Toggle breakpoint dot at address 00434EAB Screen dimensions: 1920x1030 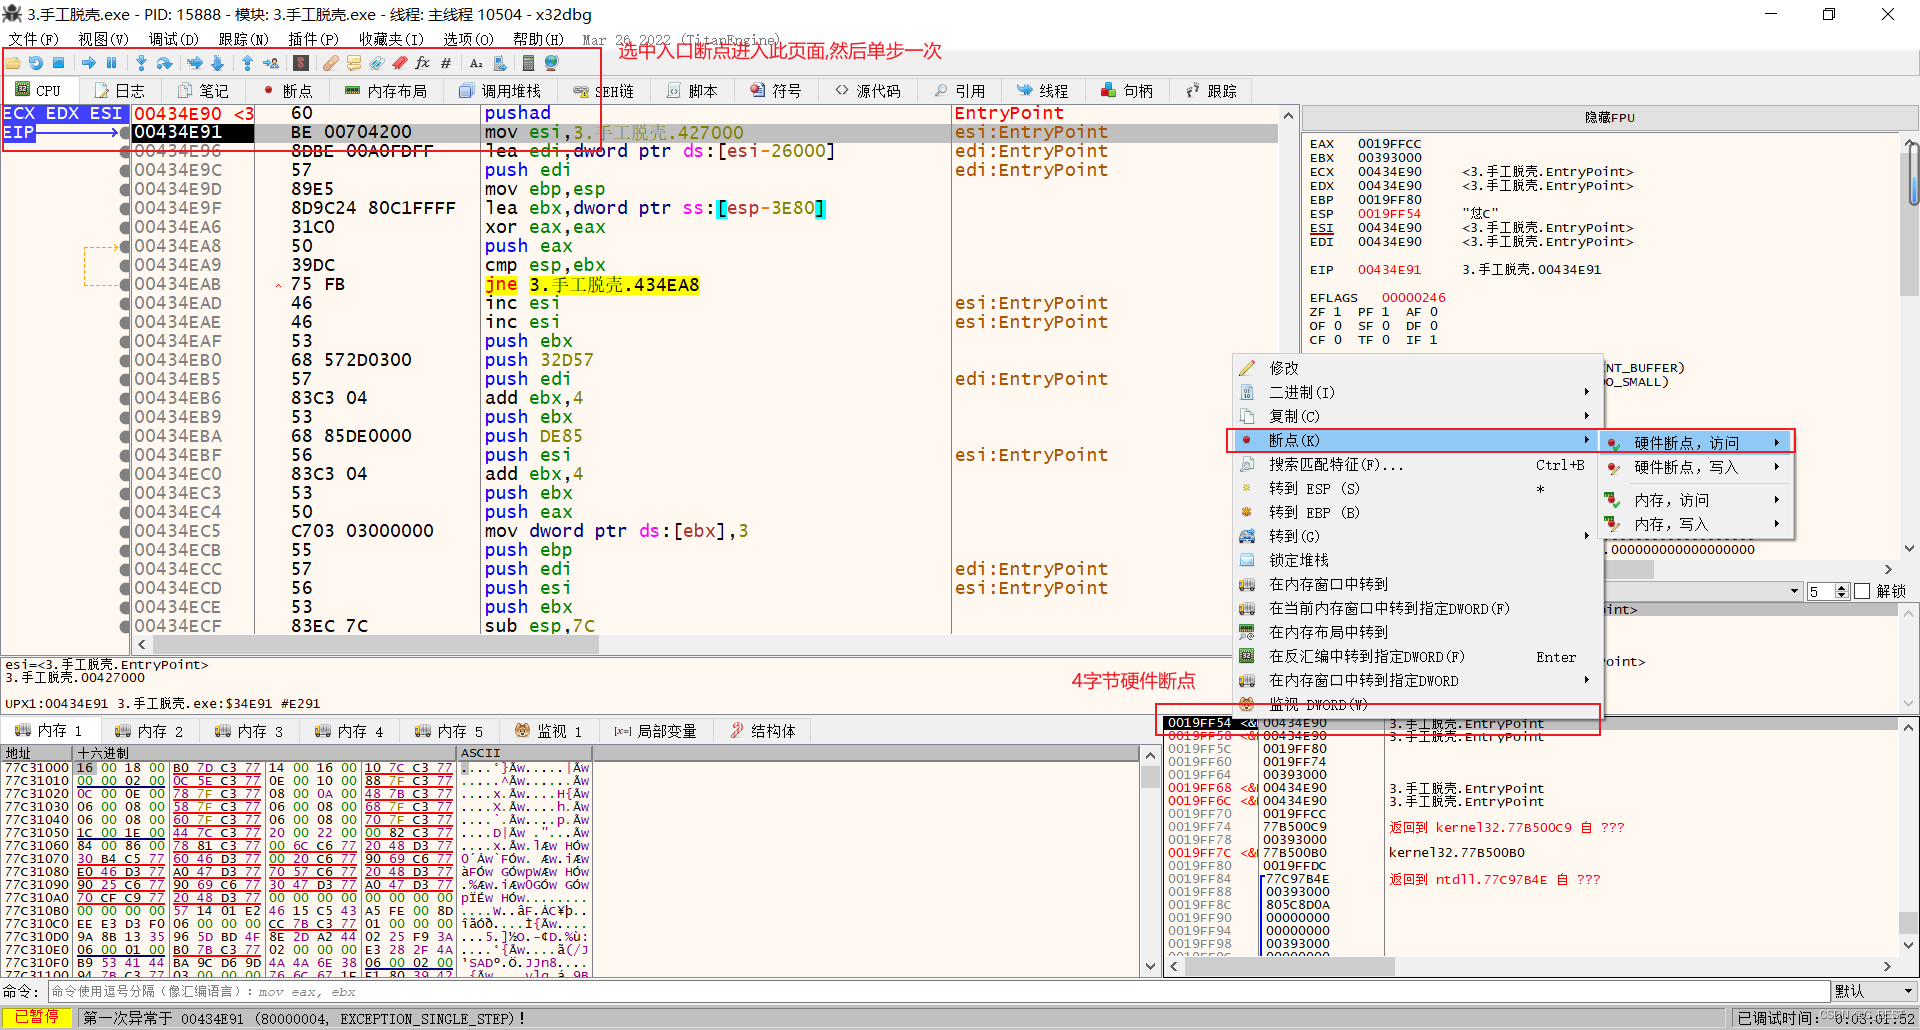[x=125, y=284]
